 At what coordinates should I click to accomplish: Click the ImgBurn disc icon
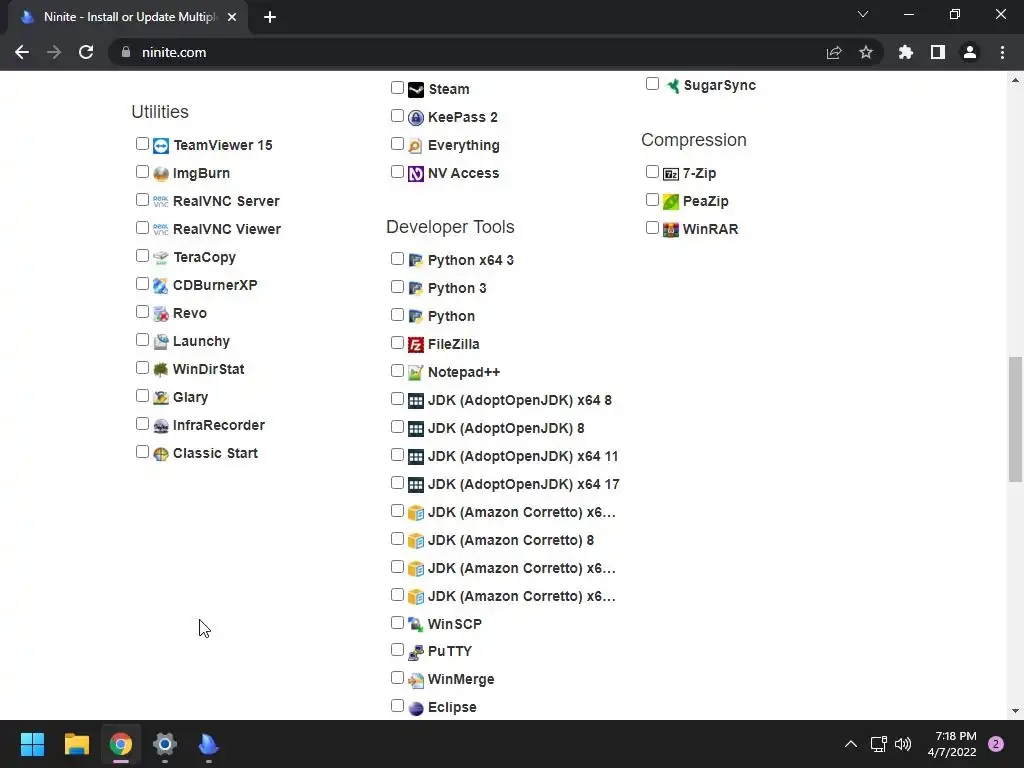(161, 173)
